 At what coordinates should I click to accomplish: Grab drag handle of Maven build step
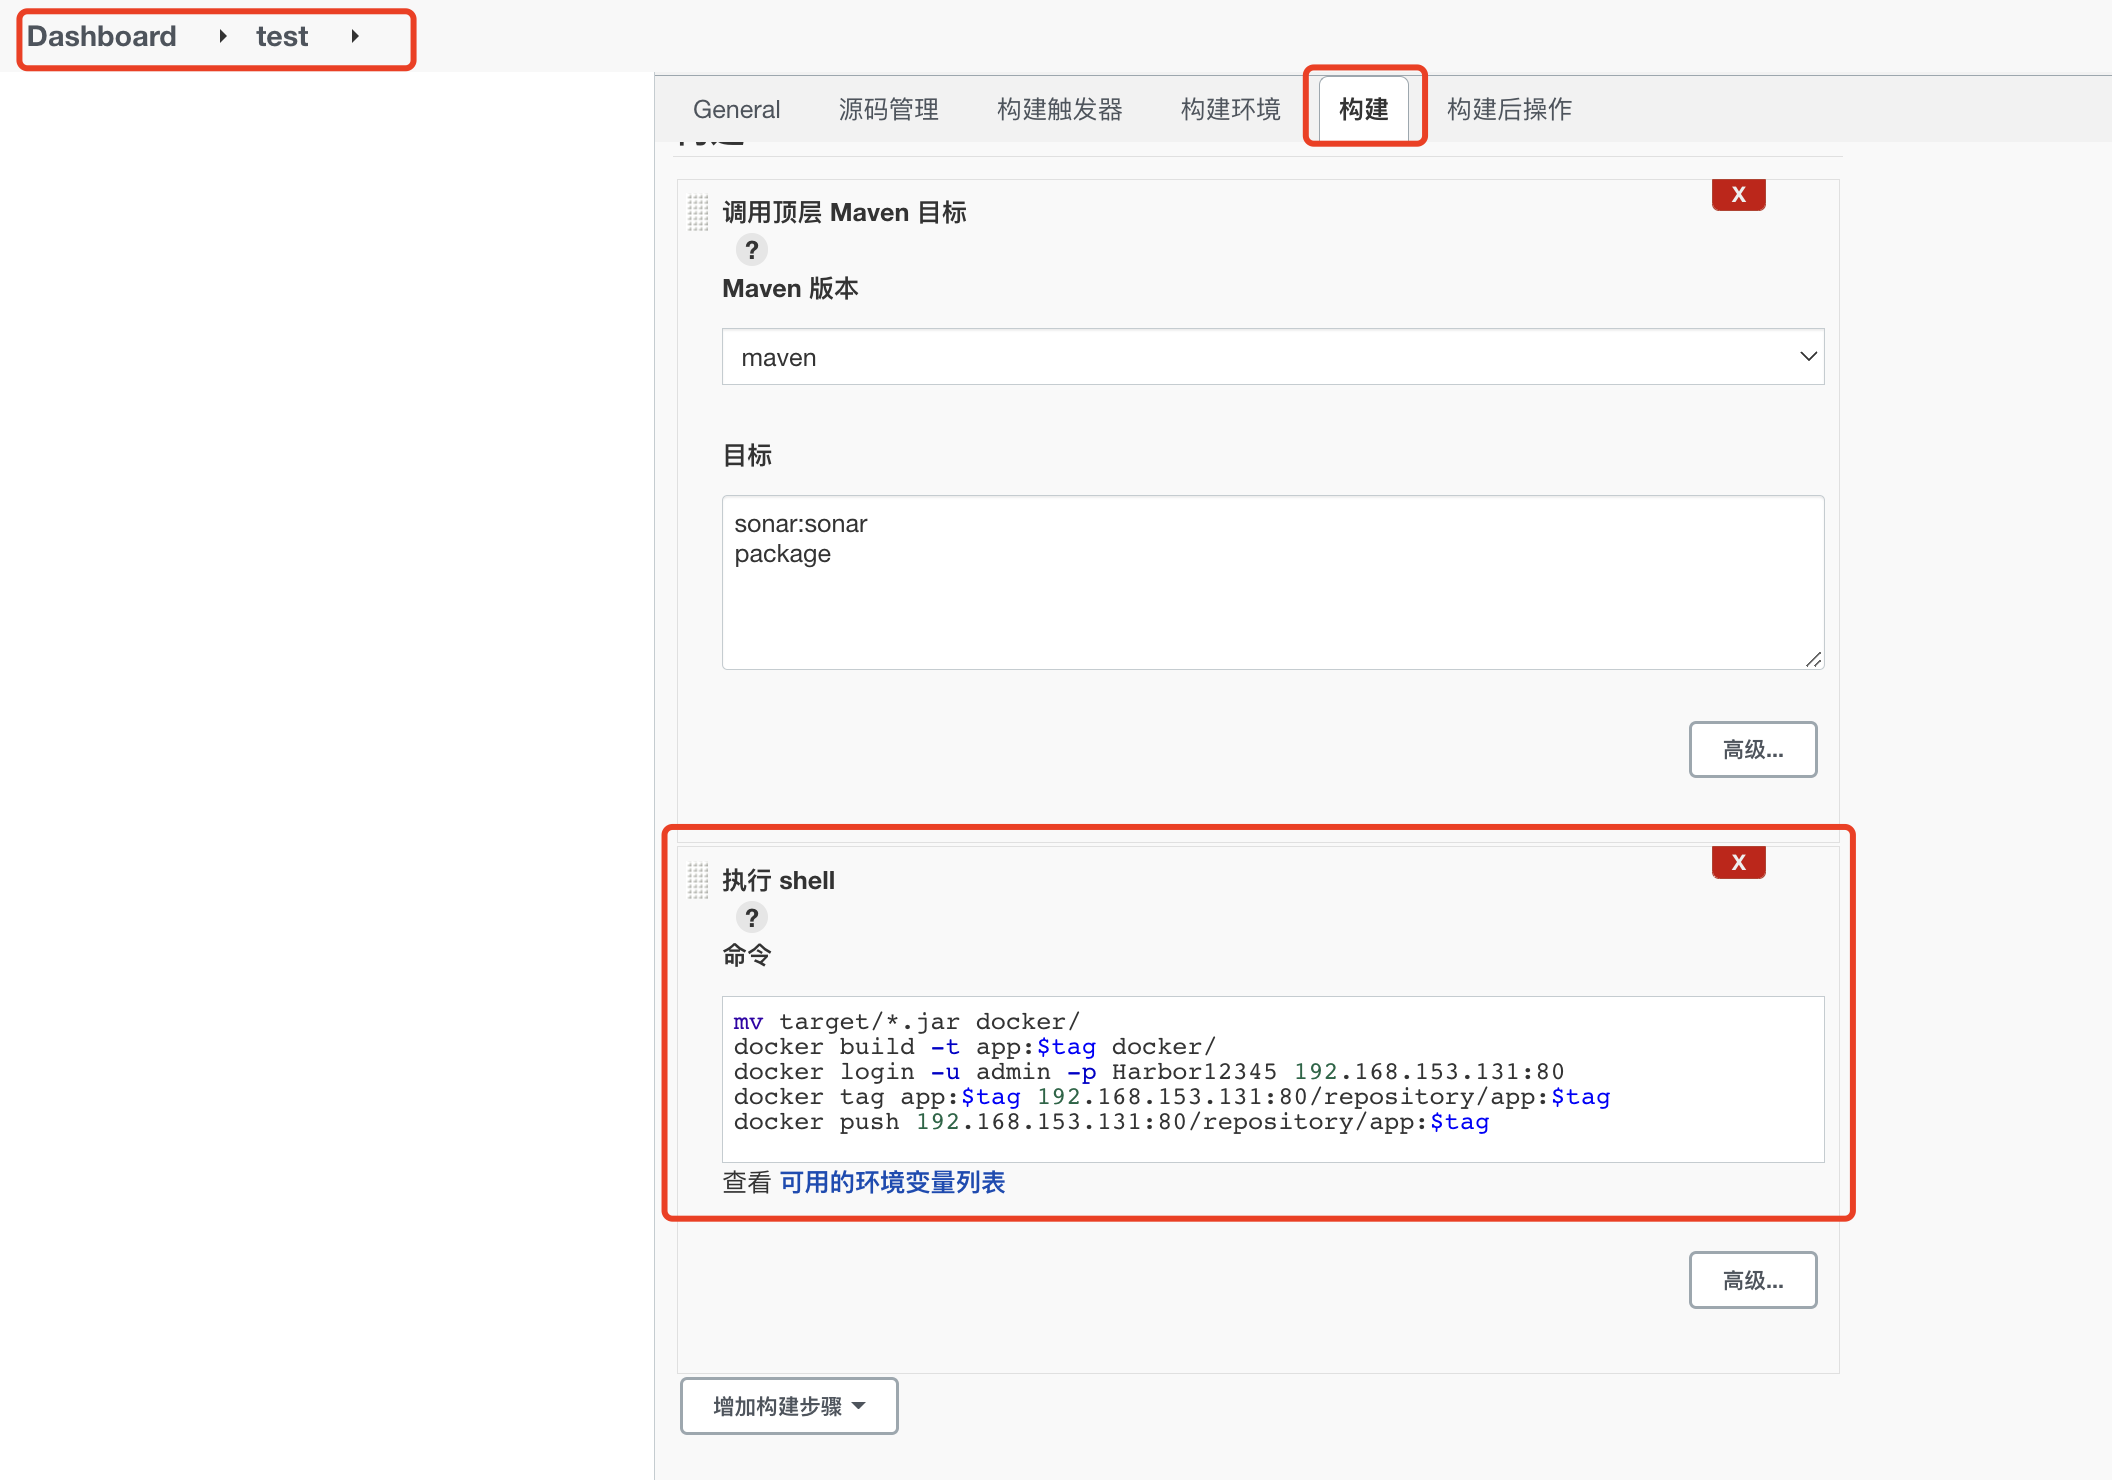(698, 213)
